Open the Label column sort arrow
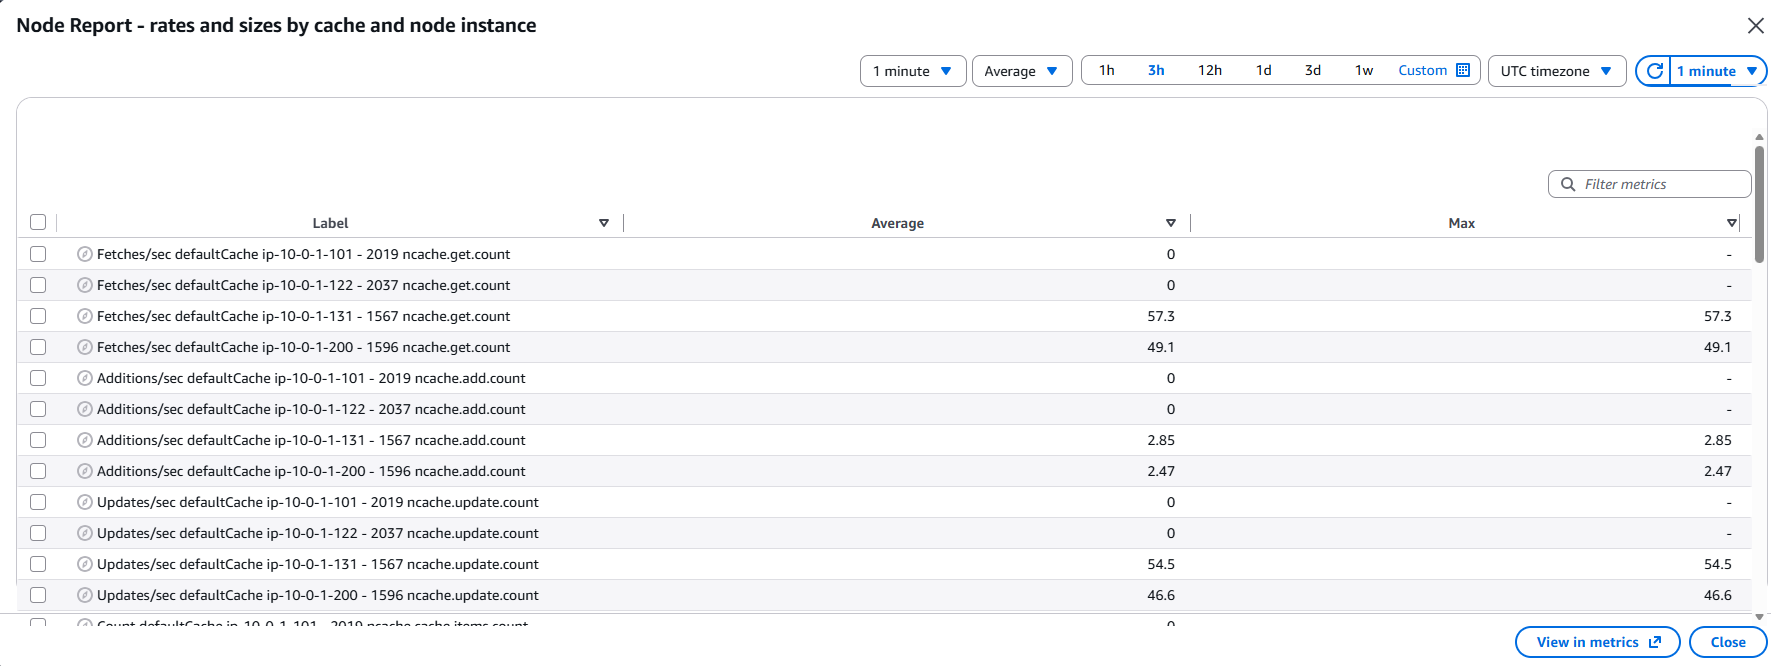The height and width of the screenshot is (666, 1771). 604,223
